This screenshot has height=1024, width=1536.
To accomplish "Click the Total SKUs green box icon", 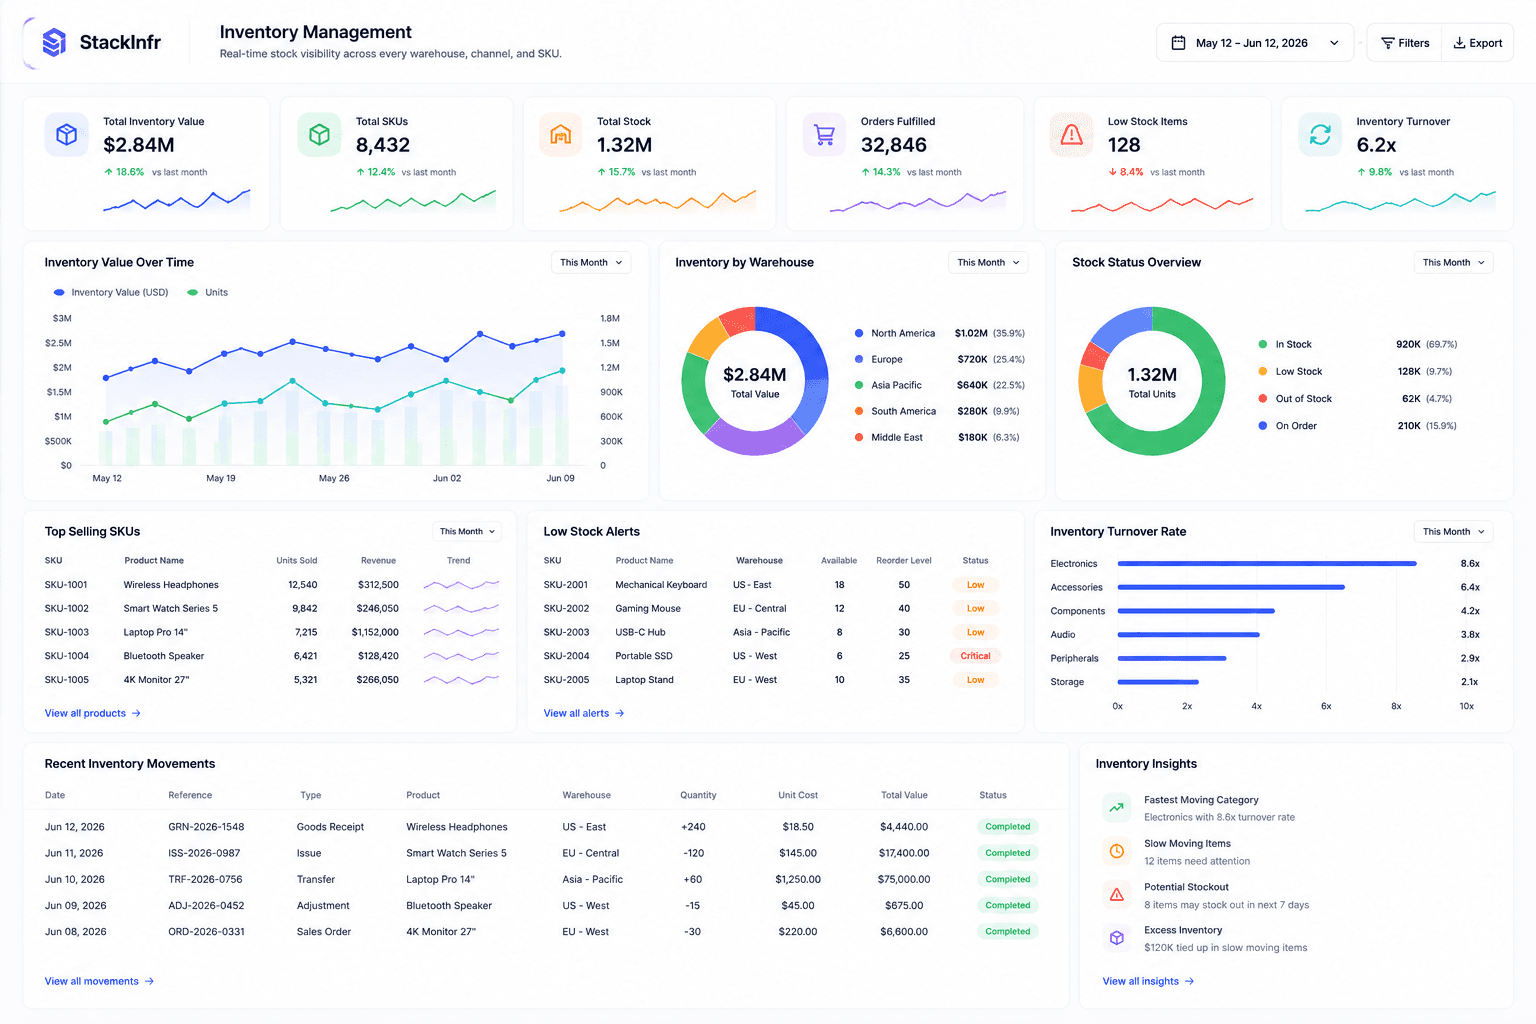I will coord(319,135).
